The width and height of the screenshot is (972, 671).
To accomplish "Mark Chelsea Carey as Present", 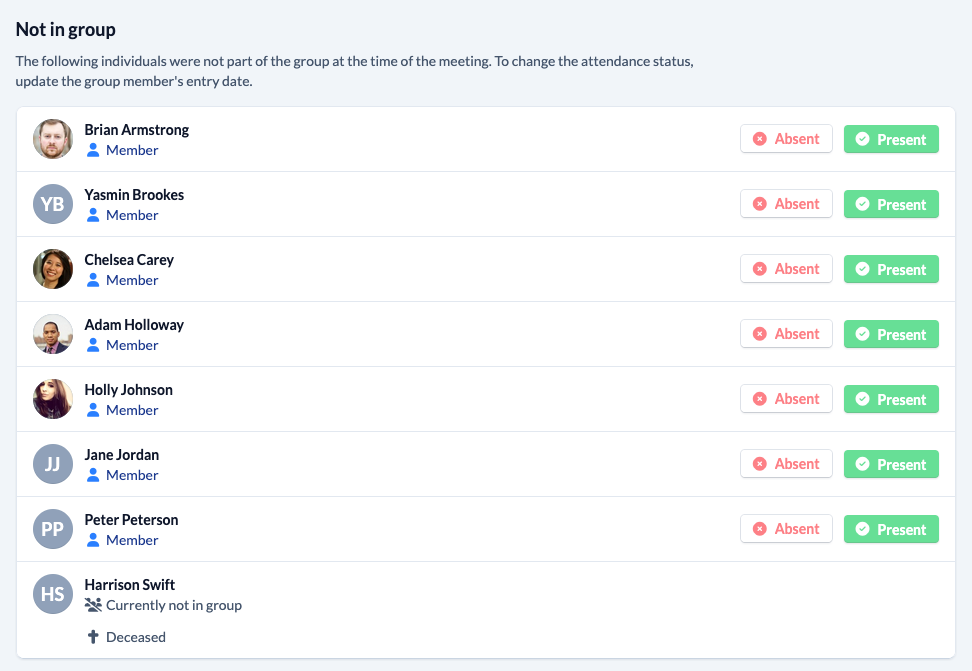I will pos(891,269).
